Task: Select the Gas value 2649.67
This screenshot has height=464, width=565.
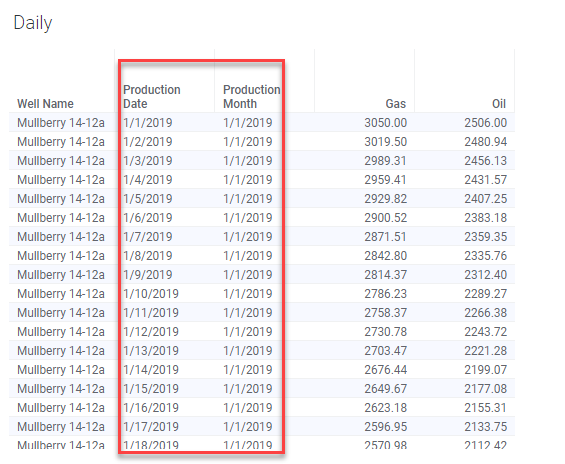Action: (x=386, y=389)
